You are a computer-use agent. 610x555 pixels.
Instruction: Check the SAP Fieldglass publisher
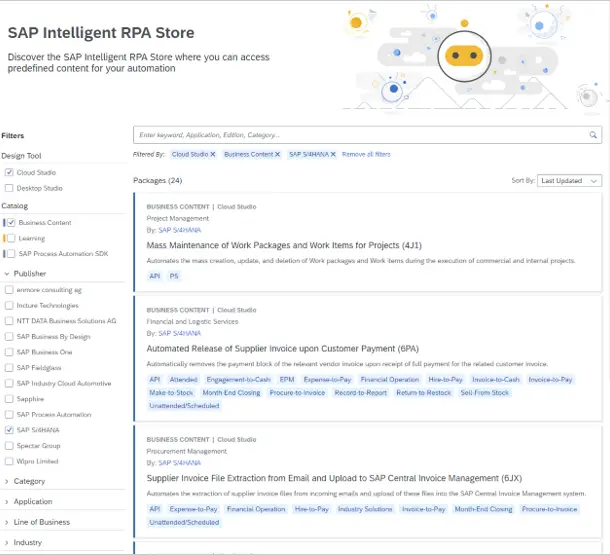[x=9, y=368]
